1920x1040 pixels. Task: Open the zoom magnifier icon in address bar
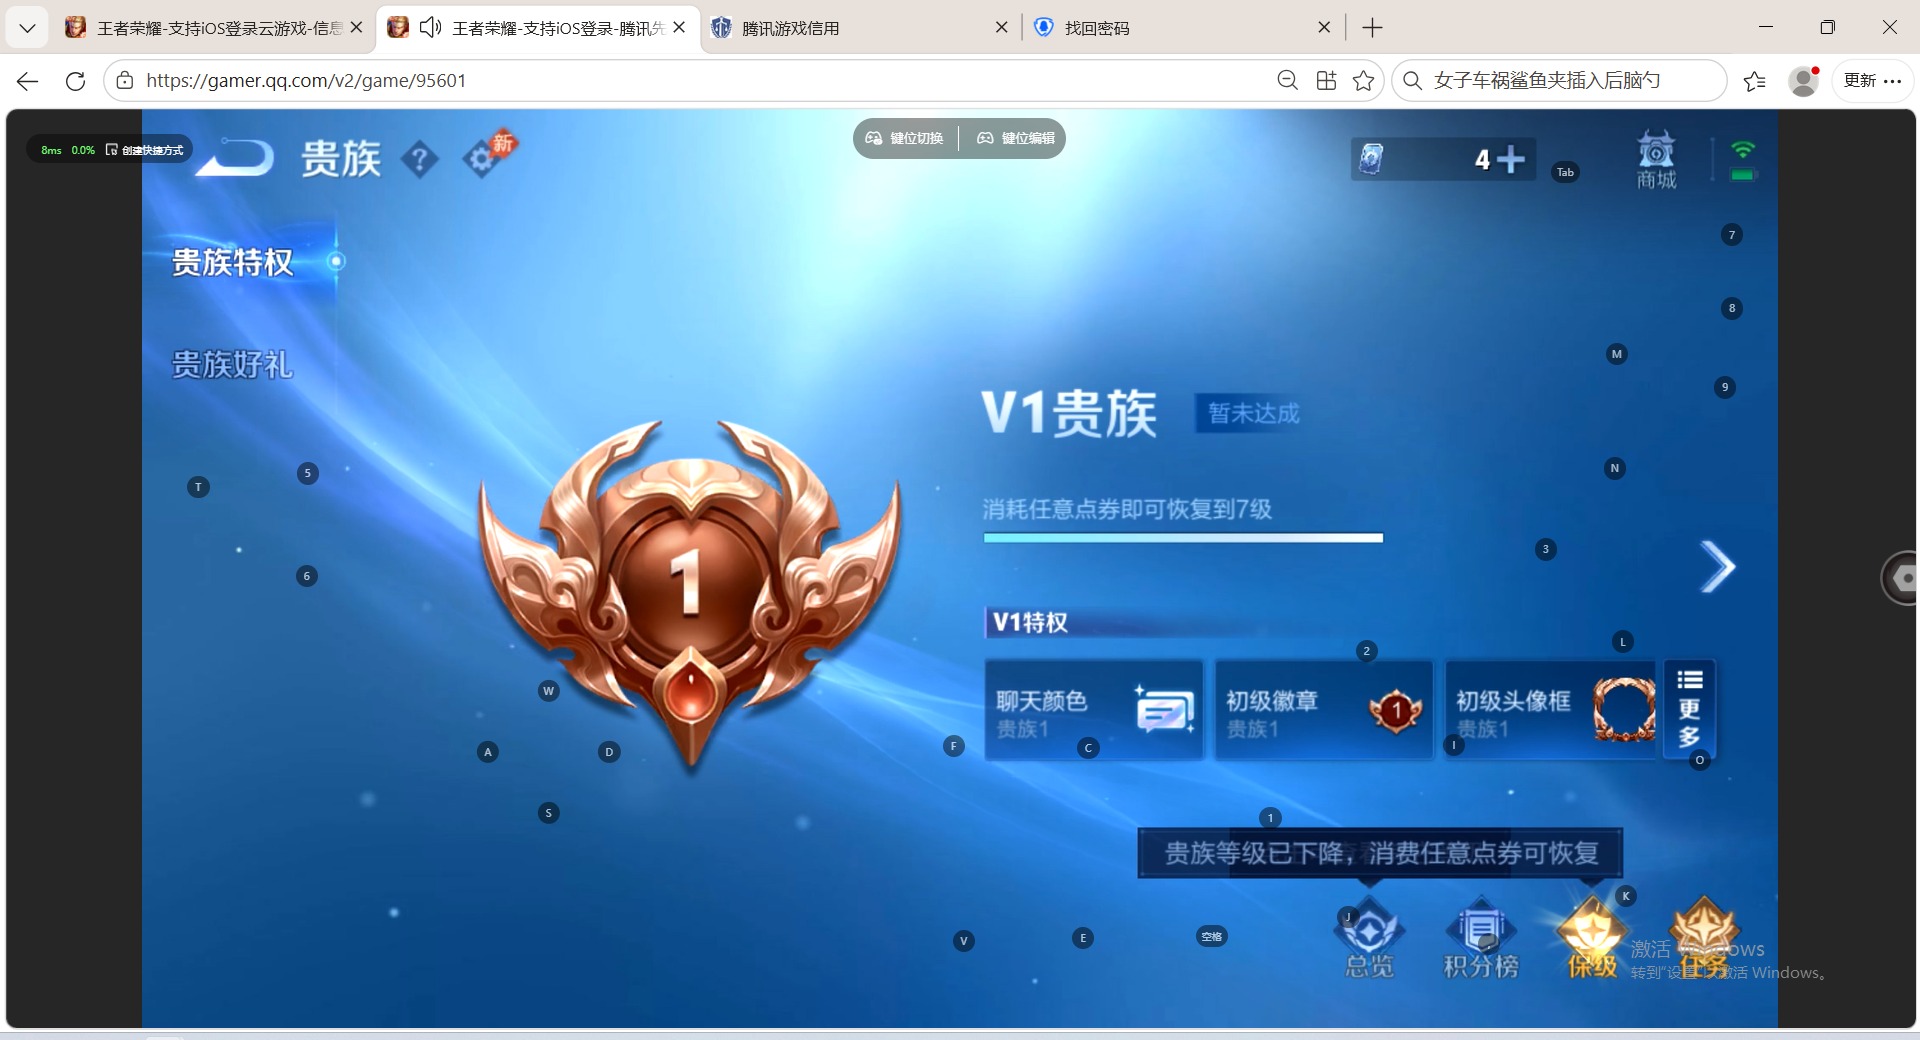(1288, 81)
